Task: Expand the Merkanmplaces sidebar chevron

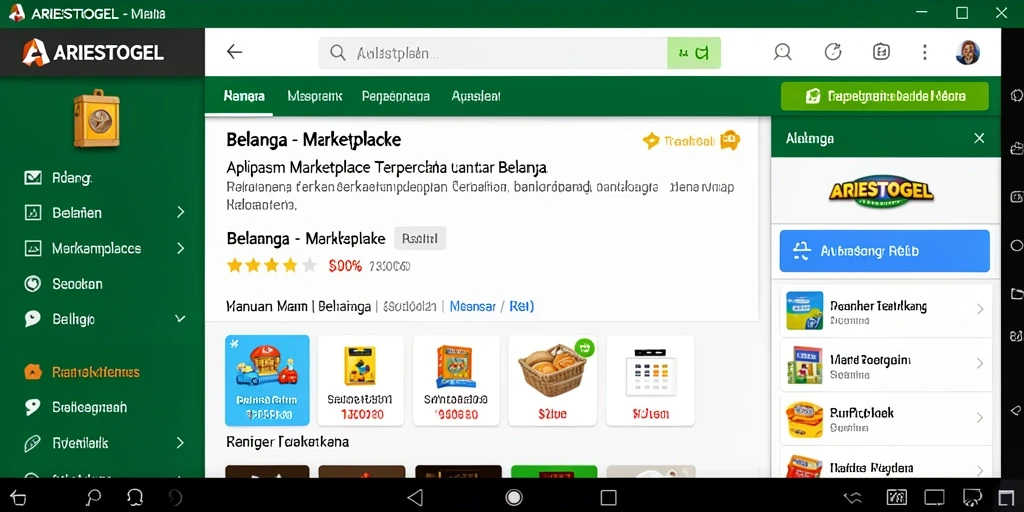Action: pyautogui.click(x=181, y=248)
